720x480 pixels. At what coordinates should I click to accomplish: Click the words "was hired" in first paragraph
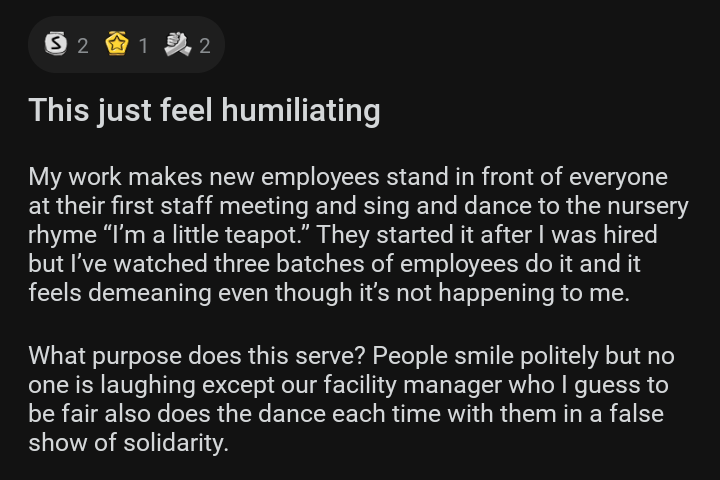coord(604,235)
